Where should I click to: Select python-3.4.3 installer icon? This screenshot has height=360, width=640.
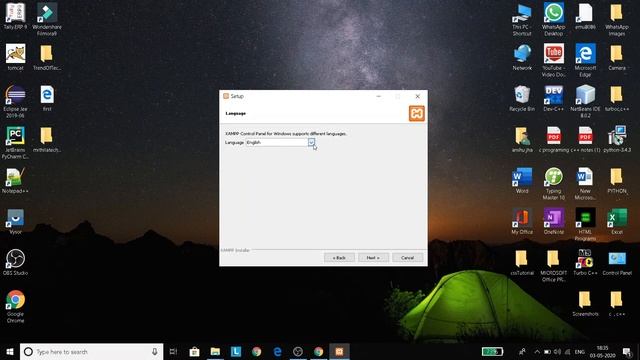[617, 139]
